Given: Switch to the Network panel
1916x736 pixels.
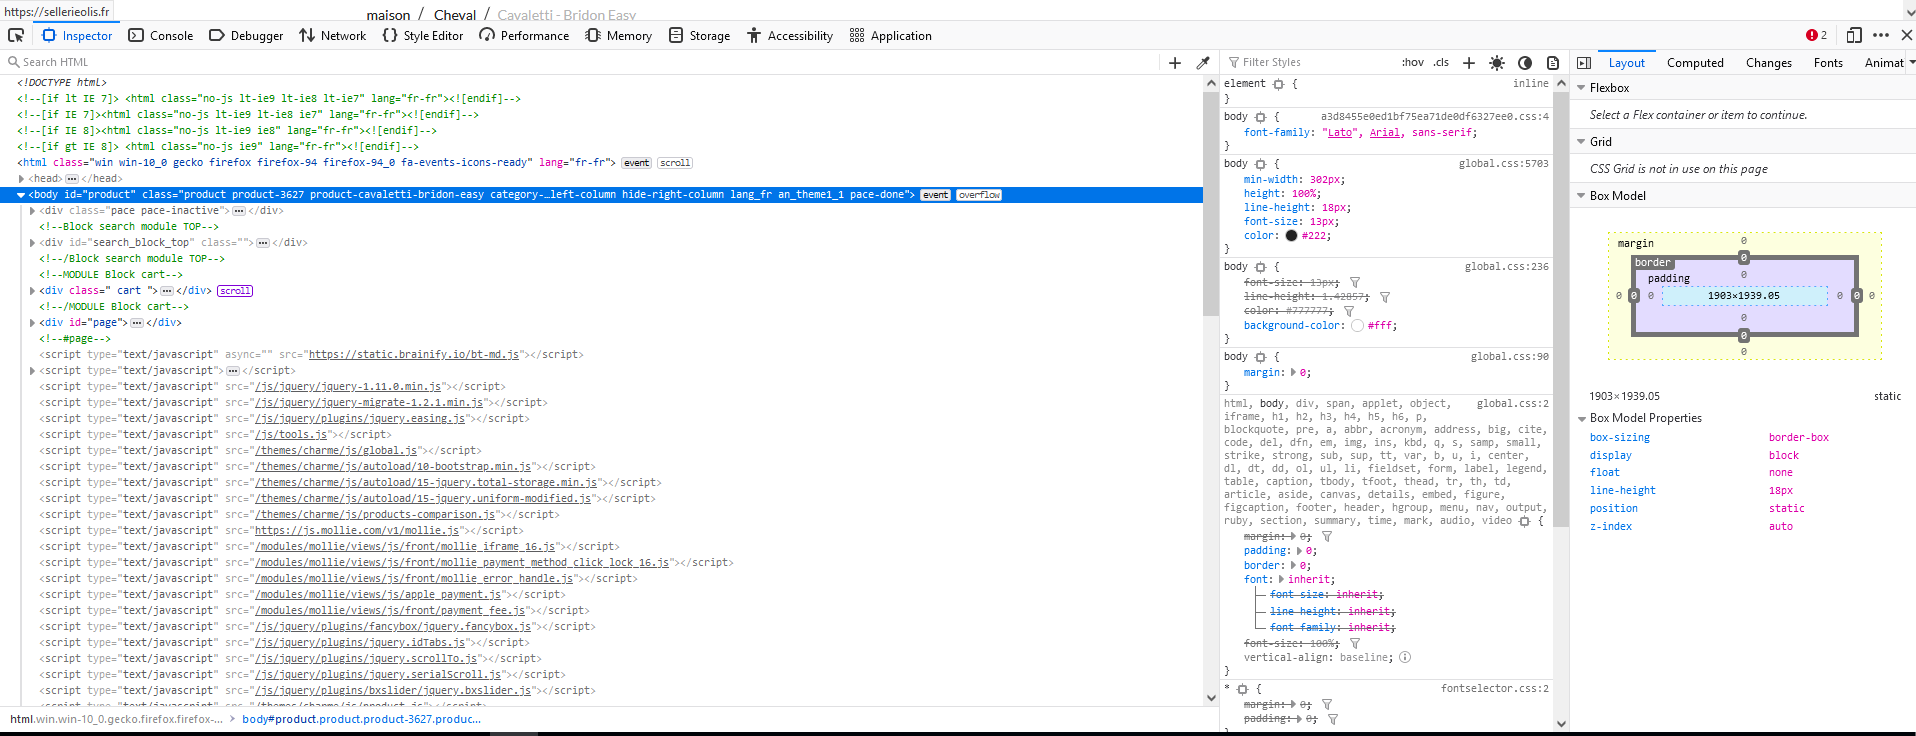Looking at the screenshot, I should (x=333, y=35).
